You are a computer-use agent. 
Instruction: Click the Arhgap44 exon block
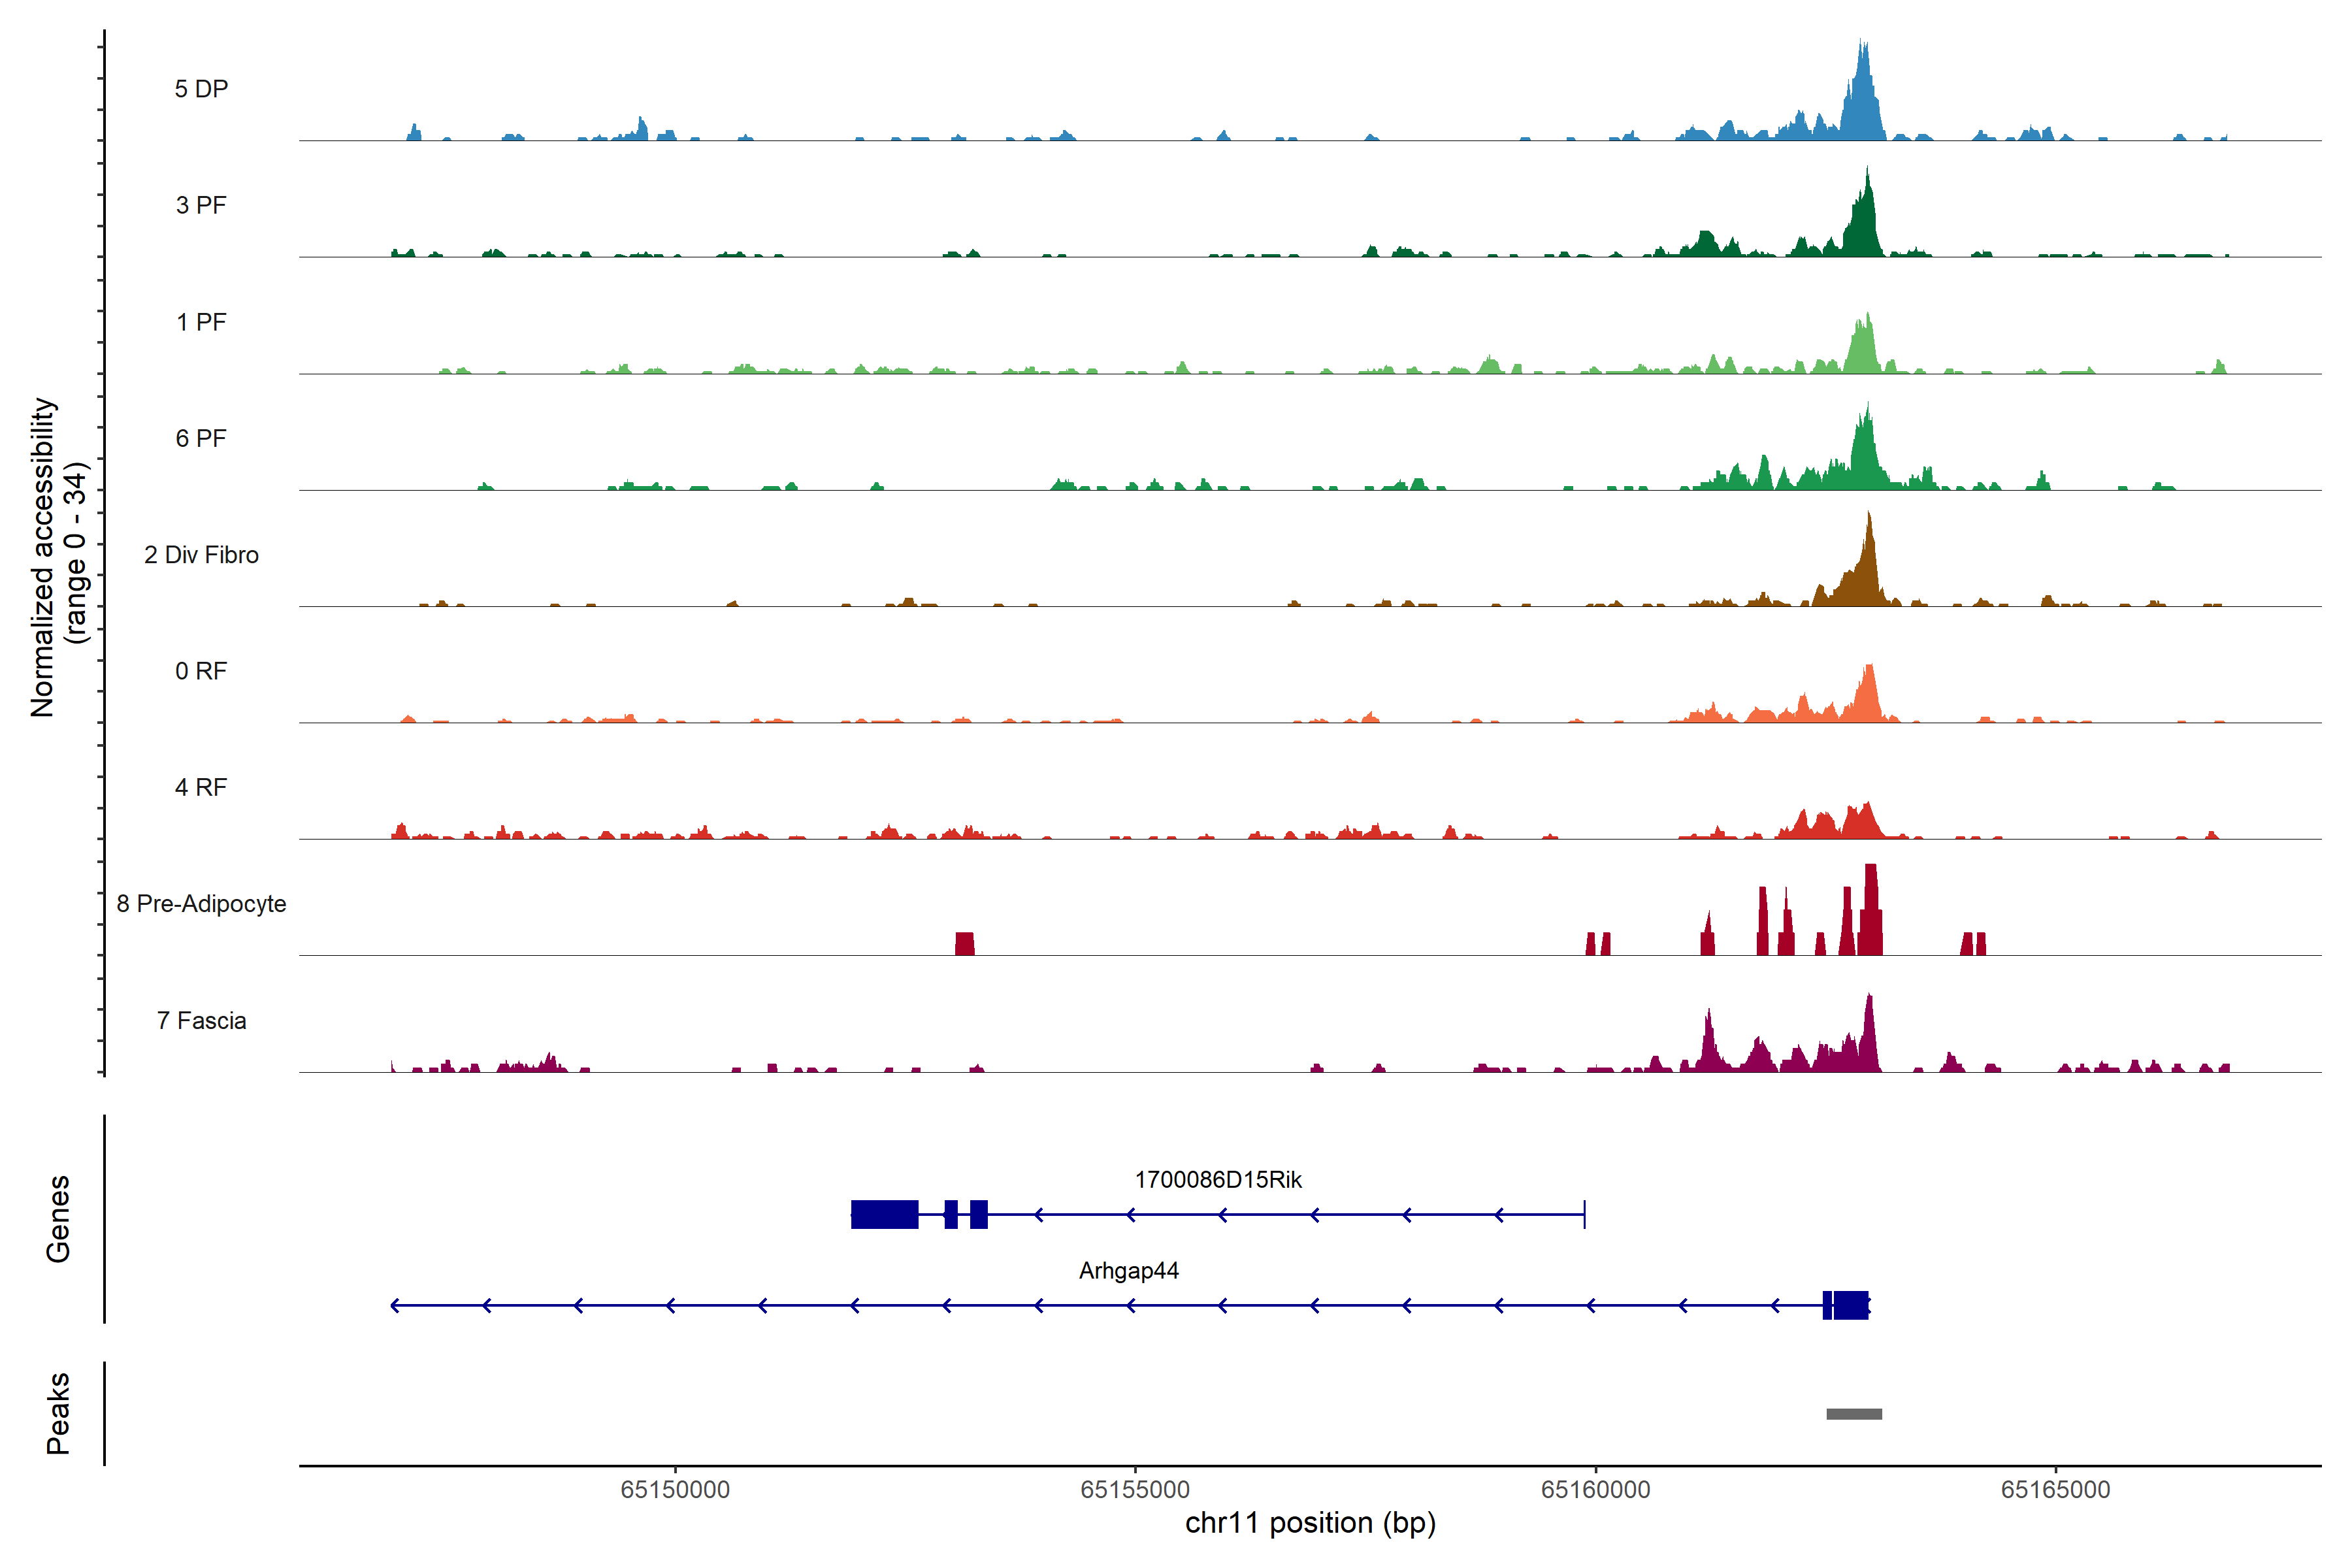coord(1850,1305)
